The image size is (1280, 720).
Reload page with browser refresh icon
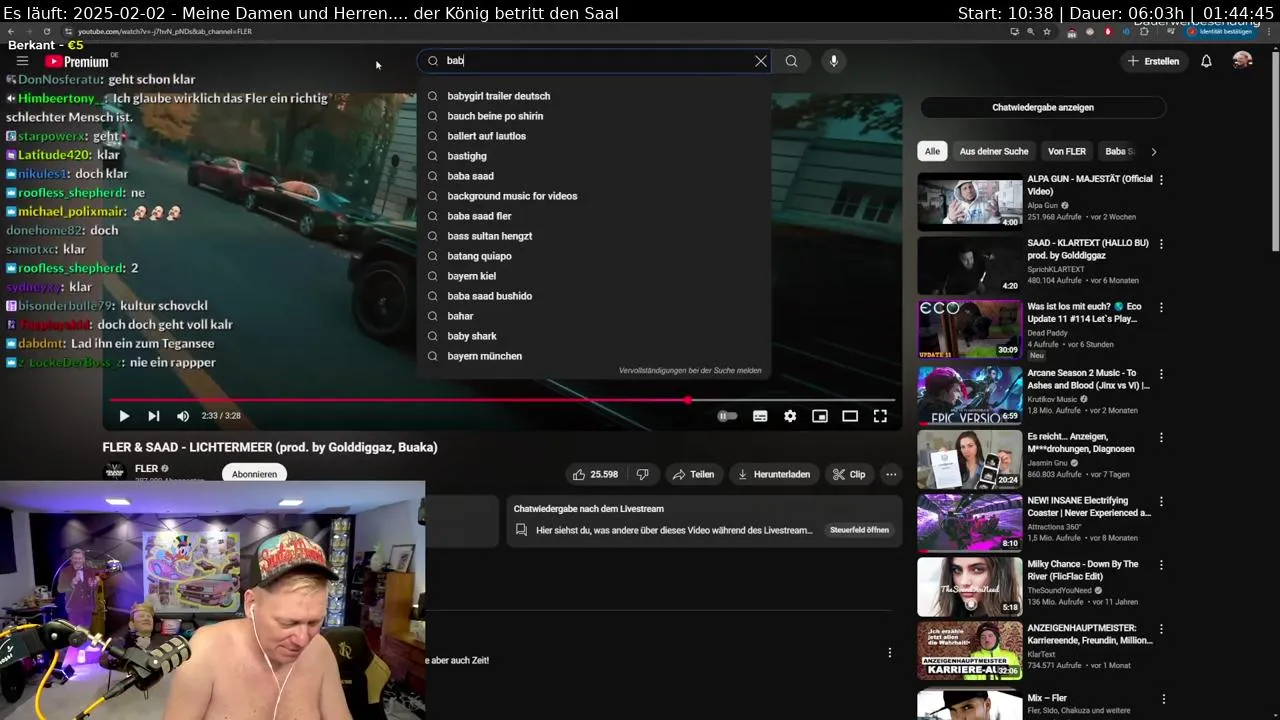[x=46, y=31]
